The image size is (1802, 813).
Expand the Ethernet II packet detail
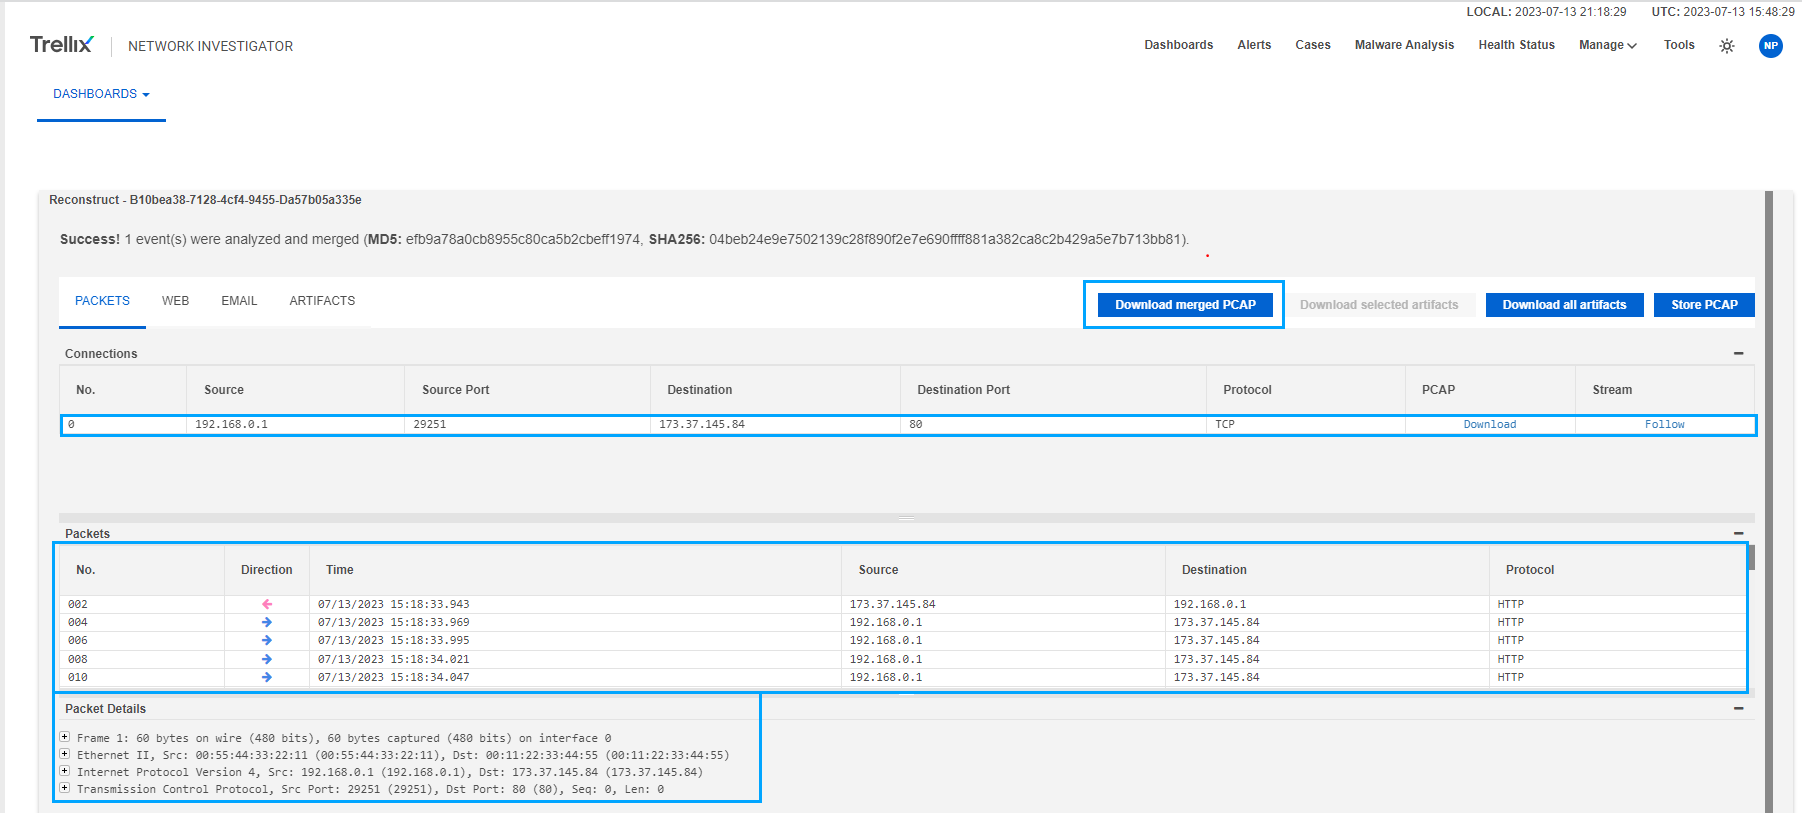(x=65, y=754)
